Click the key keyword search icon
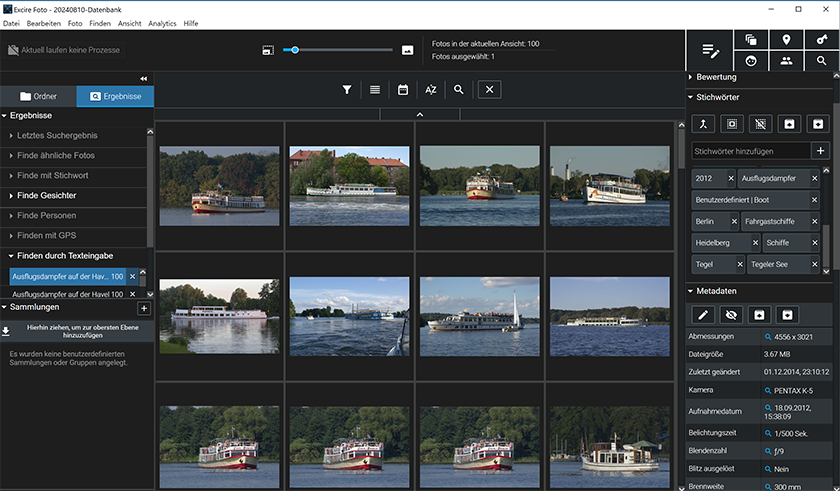Image resolution: width=840 pixels, height=491 pixels. [821, 40]
